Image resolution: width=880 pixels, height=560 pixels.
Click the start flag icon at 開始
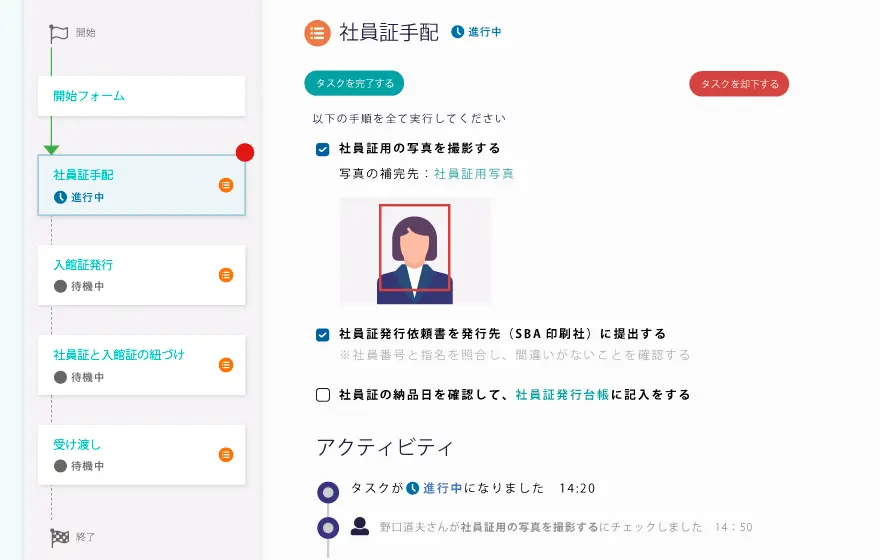tap(59, 33)
